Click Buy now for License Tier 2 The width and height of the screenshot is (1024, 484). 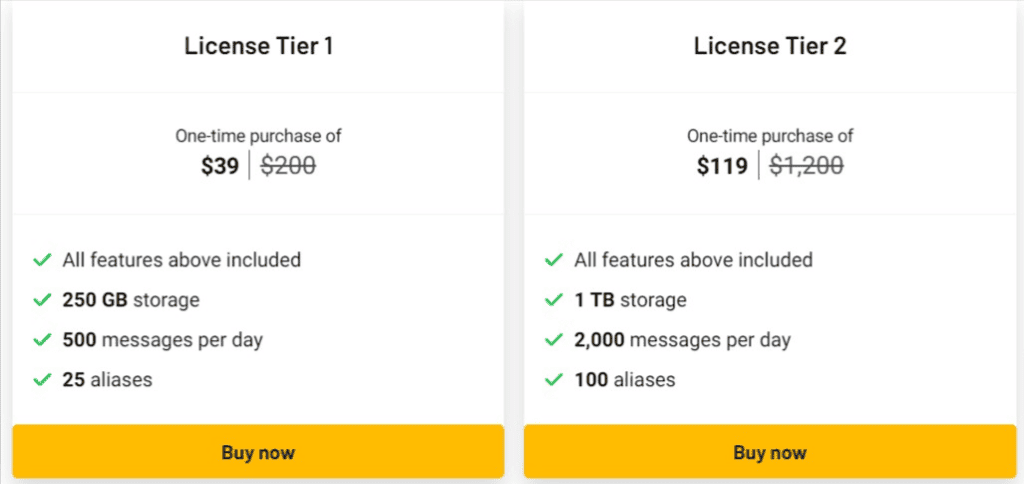(770, 452)
